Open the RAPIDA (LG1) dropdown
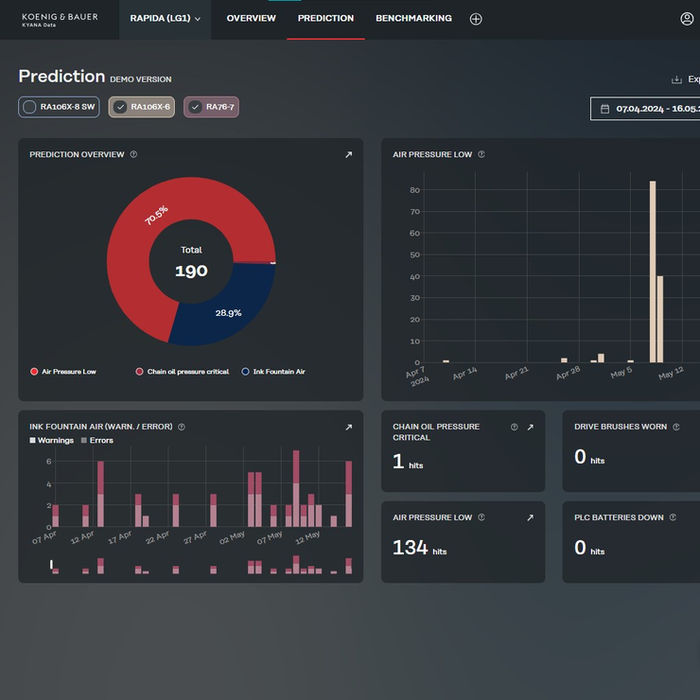 pos(165,19)
